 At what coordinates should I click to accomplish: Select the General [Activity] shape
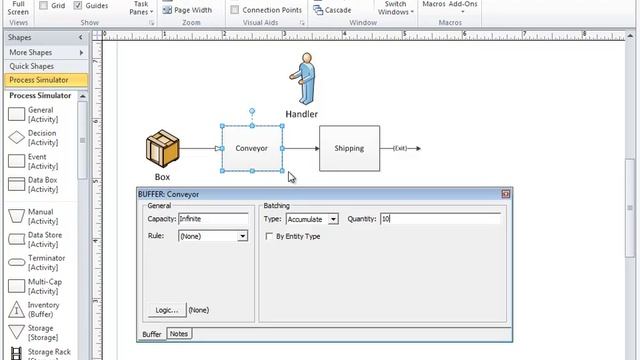click(x=33, y=115)
